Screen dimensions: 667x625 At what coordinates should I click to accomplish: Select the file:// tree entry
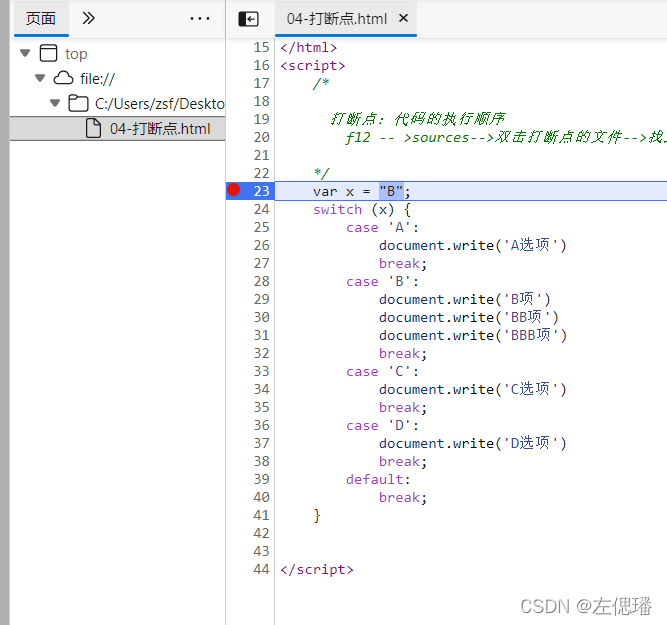97,79
